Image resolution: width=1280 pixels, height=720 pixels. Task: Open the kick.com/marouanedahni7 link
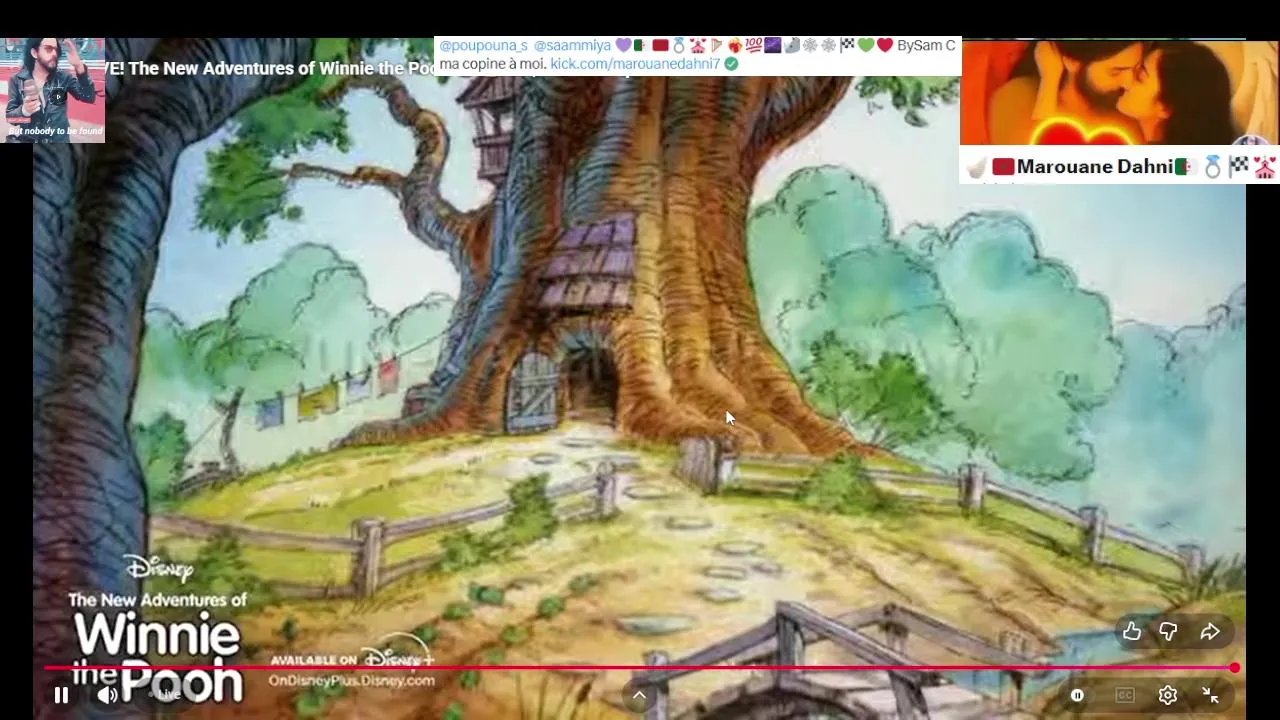pyautogui.click(x=635, y=63)
